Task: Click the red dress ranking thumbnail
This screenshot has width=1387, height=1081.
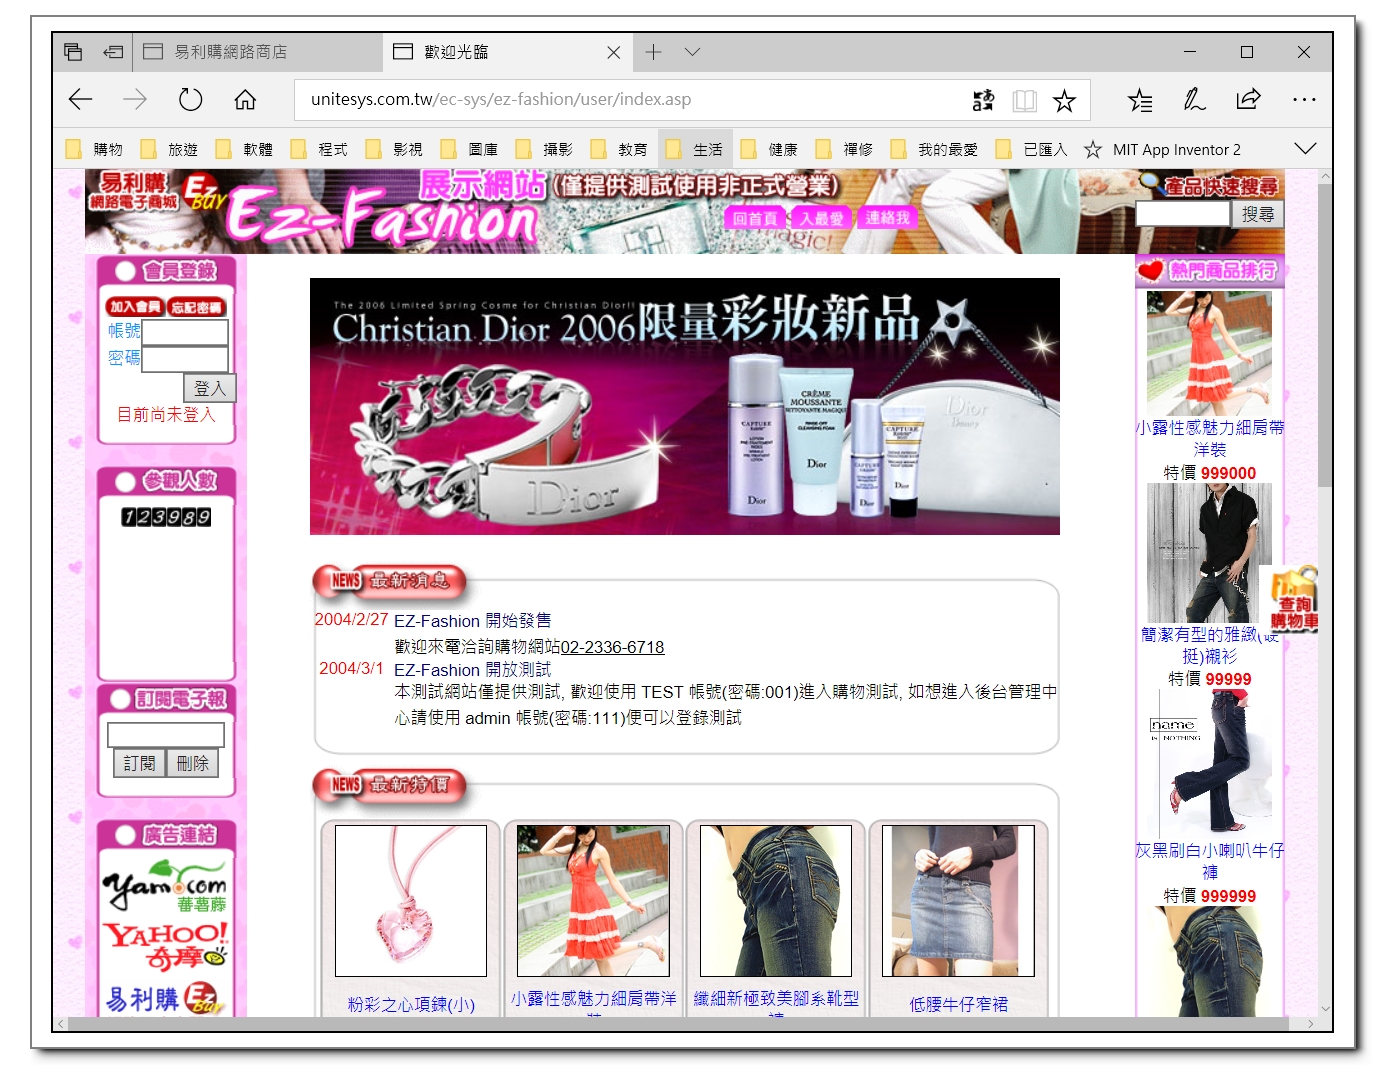Action: tap(1210, 353)
